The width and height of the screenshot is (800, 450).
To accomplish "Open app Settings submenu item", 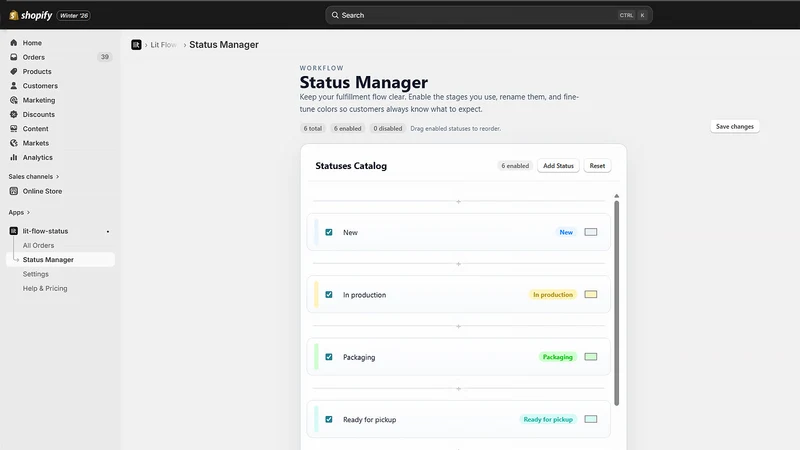I will (36, 274).
